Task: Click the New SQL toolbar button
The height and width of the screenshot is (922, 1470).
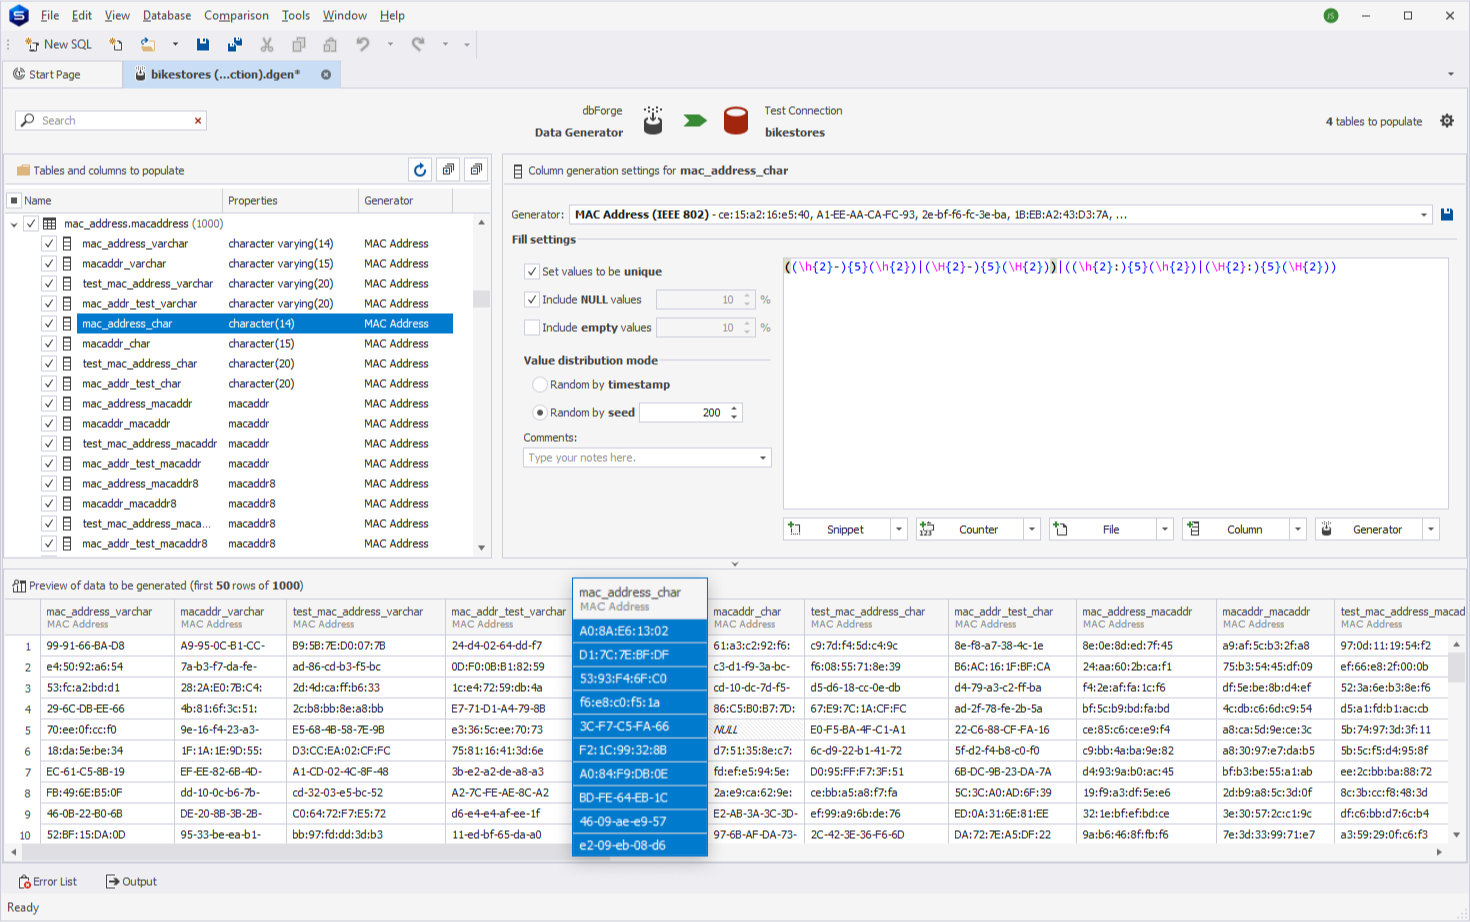Action: point(59,44)
